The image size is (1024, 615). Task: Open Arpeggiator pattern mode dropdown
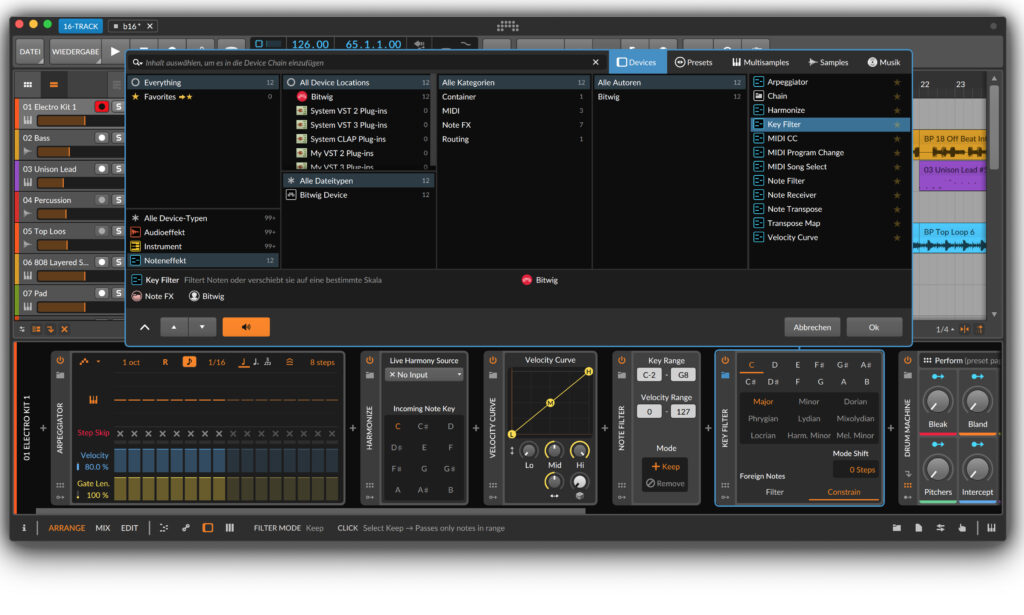[89, 362]
